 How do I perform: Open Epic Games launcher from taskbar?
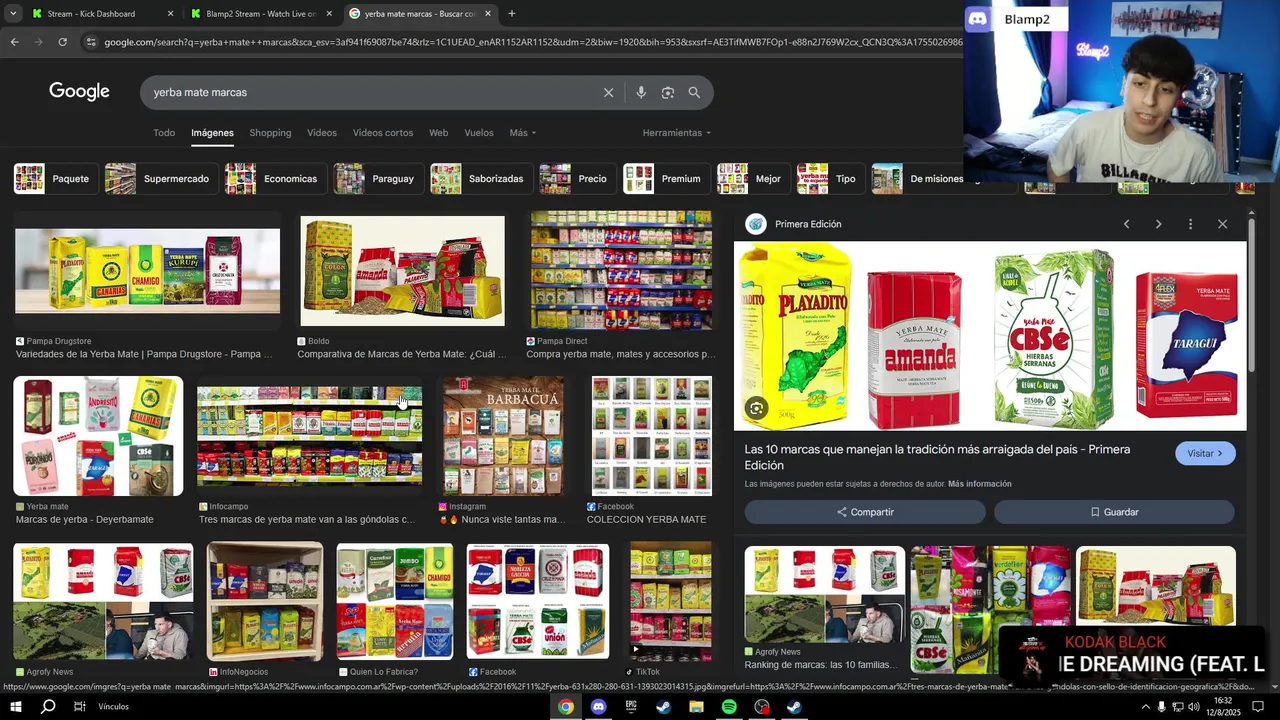(x=631, y=707)
